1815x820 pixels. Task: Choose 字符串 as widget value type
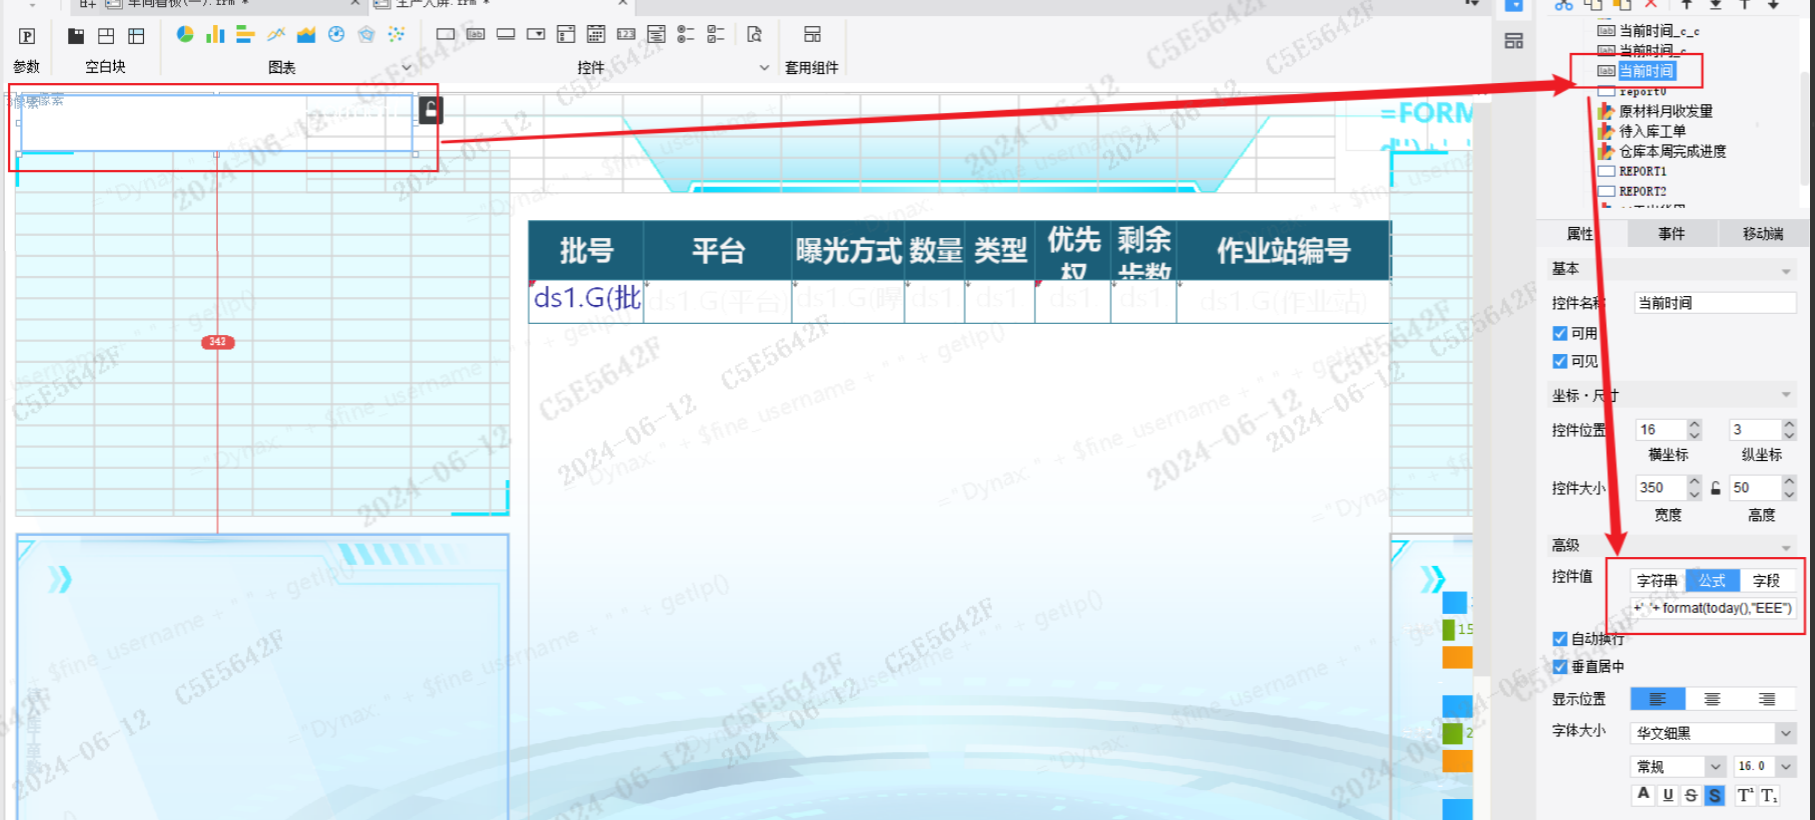1657,580
